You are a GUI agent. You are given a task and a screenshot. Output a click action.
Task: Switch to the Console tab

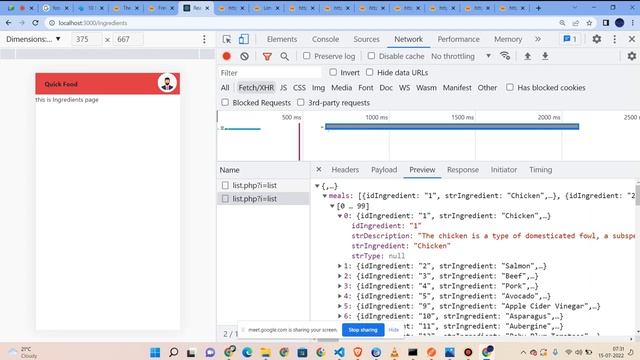(325, 39)
